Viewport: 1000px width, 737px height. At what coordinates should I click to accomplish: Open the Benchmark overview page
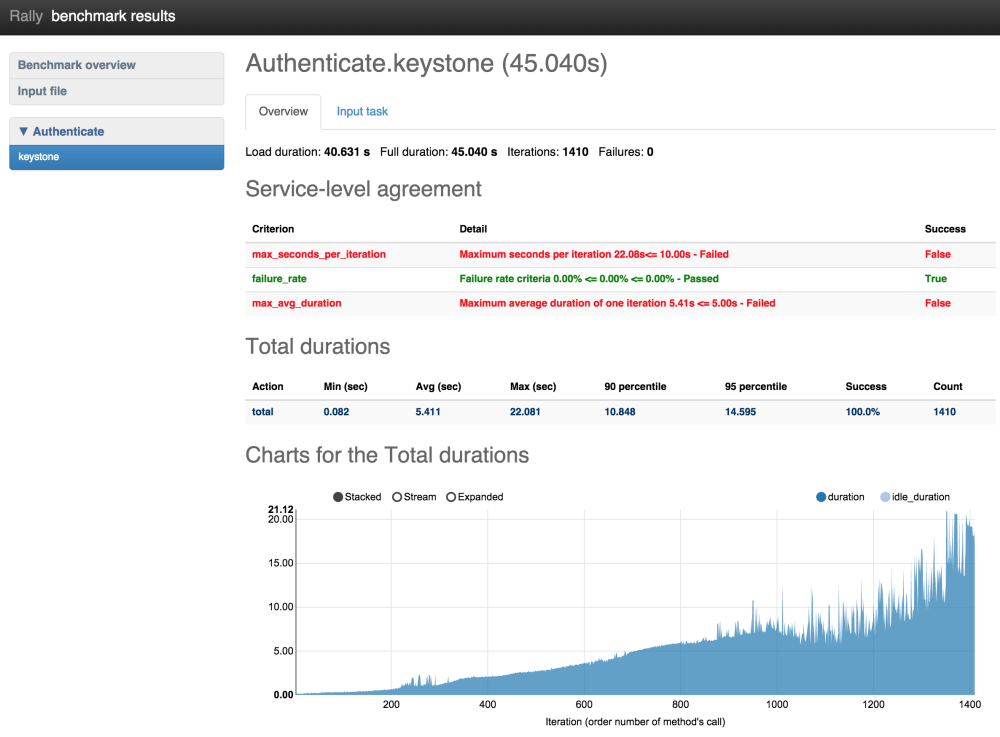(77, 65)
